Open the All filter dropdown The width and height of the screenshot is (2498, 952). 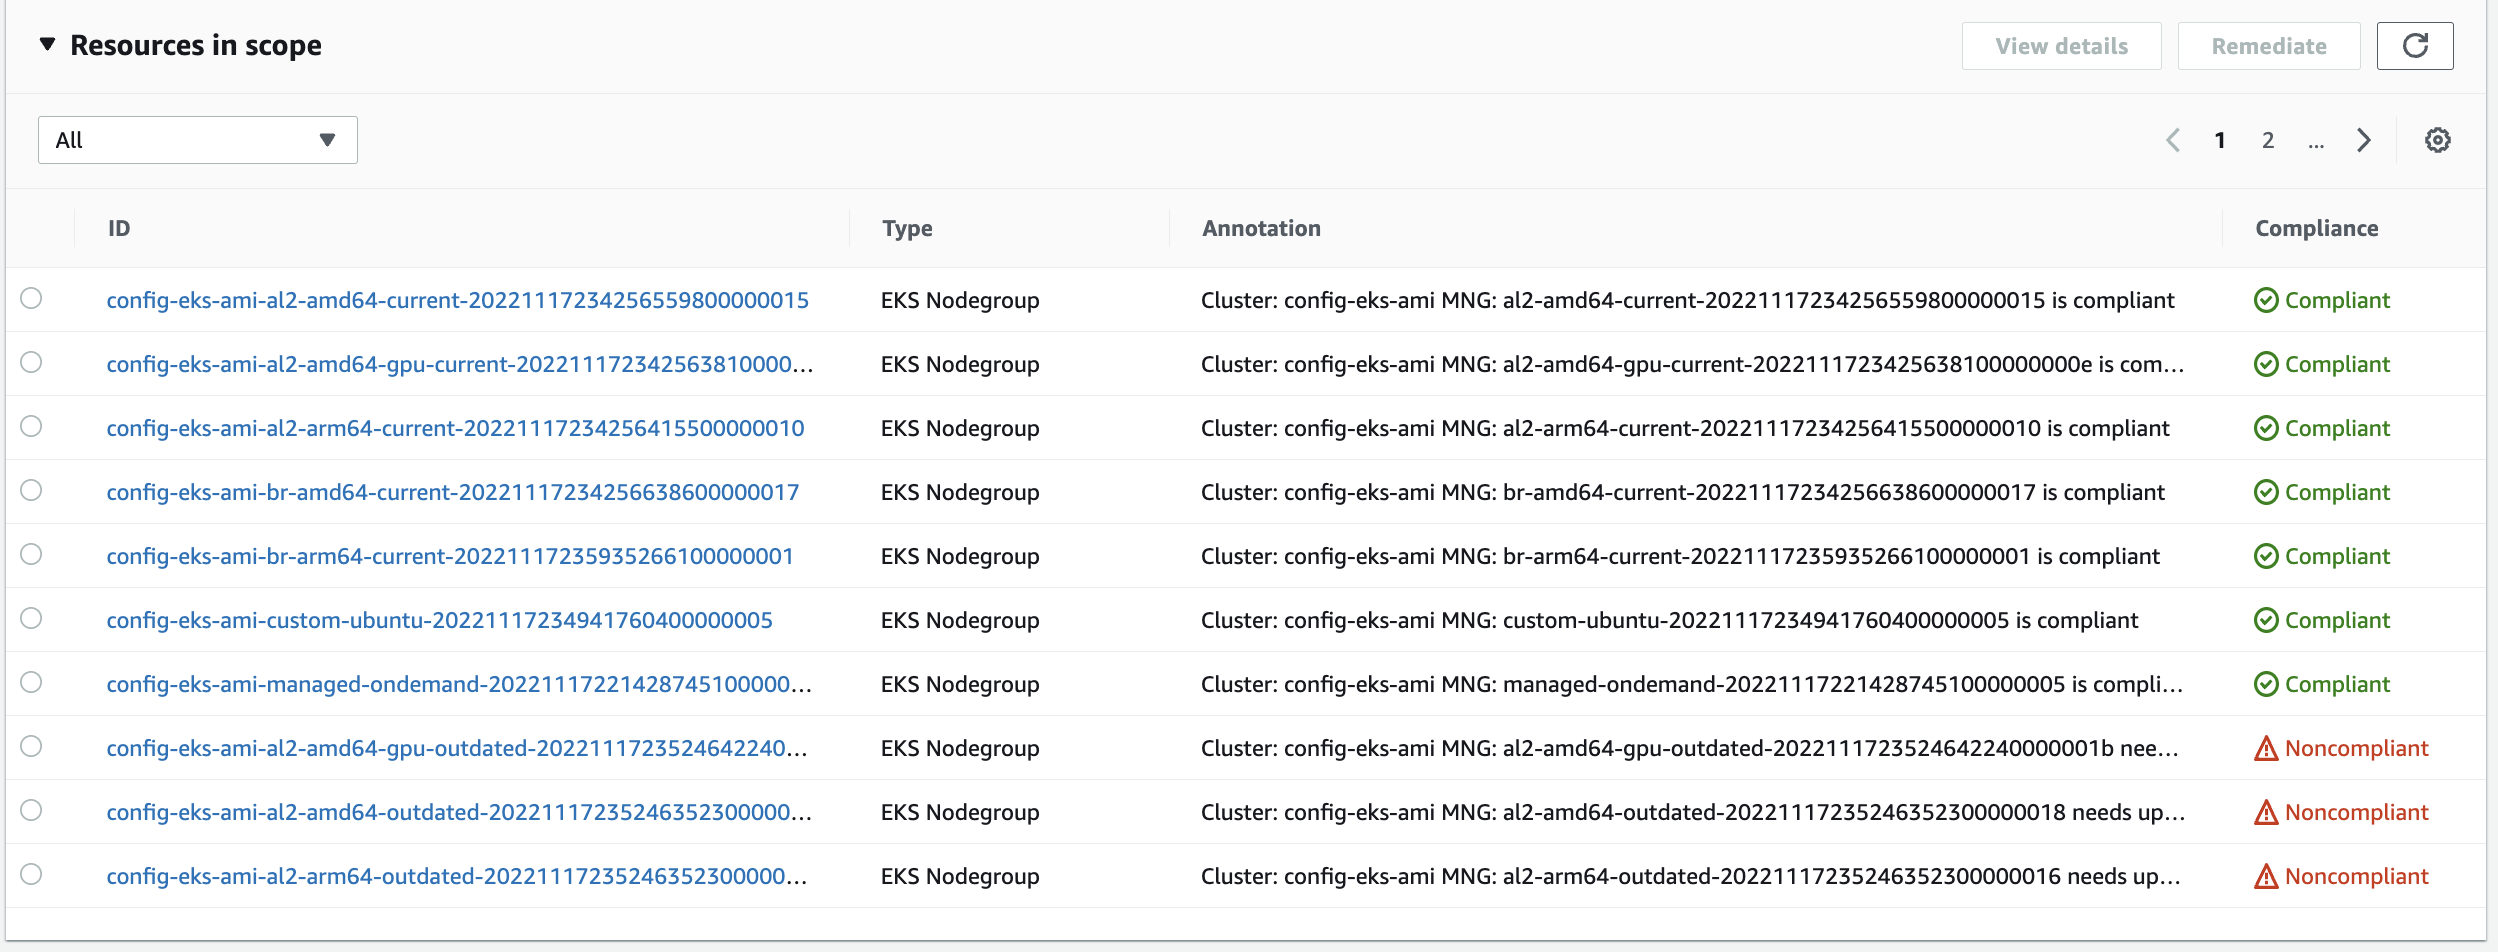point(197,139)
